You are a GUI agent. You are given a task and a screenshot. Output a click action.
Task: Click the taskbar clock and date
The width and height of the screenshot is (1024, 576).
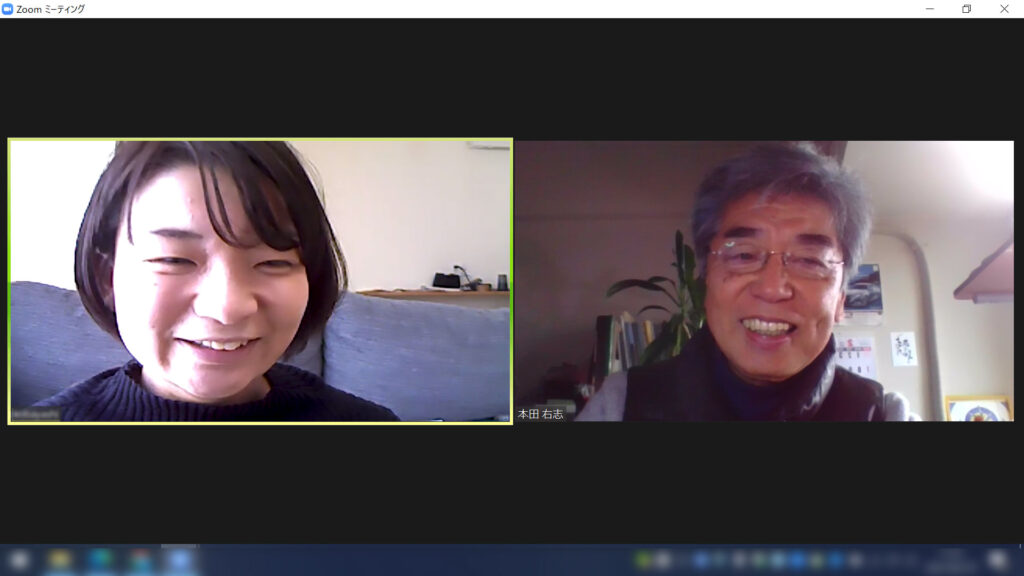click(x=950, y=560)
